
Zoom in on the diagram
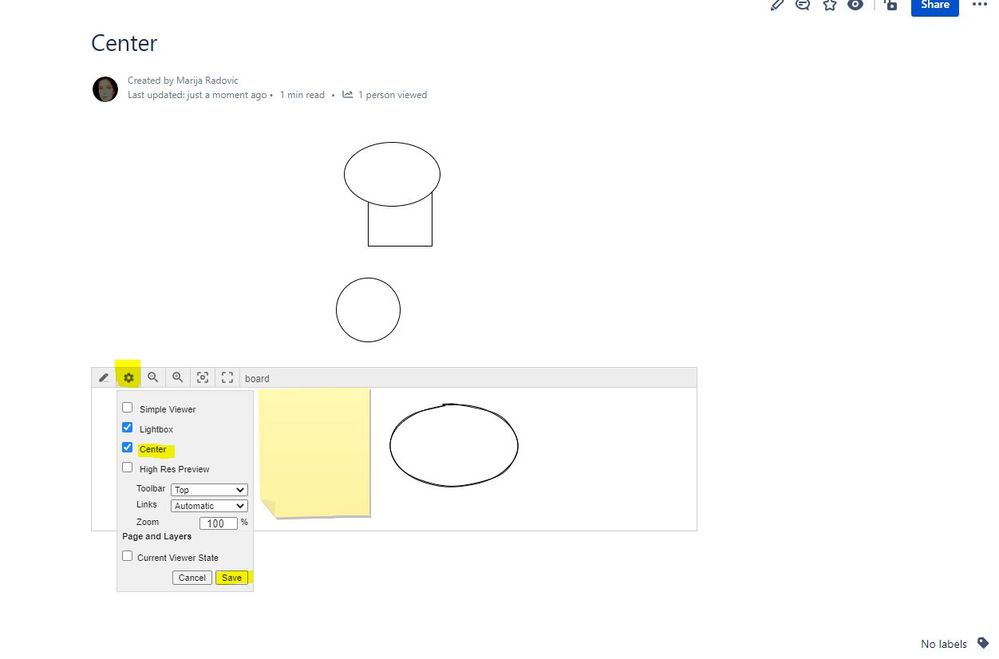[178, 377]
